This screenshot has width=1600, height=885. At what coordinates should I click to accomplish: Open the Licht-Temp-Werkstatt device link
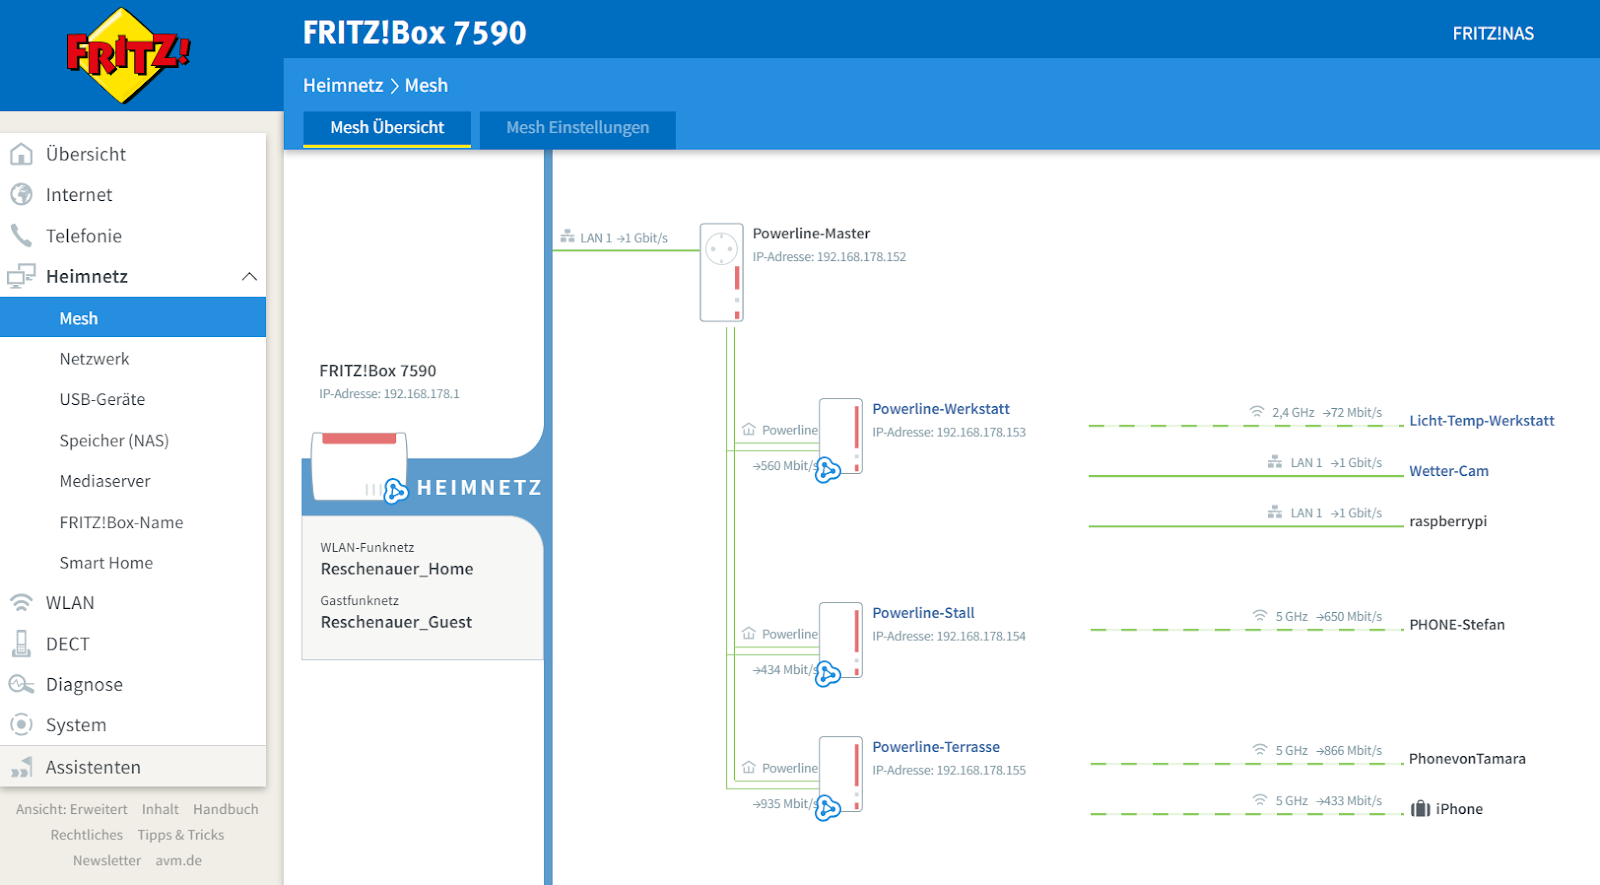pyautogui.click(x=1482, y=421)
